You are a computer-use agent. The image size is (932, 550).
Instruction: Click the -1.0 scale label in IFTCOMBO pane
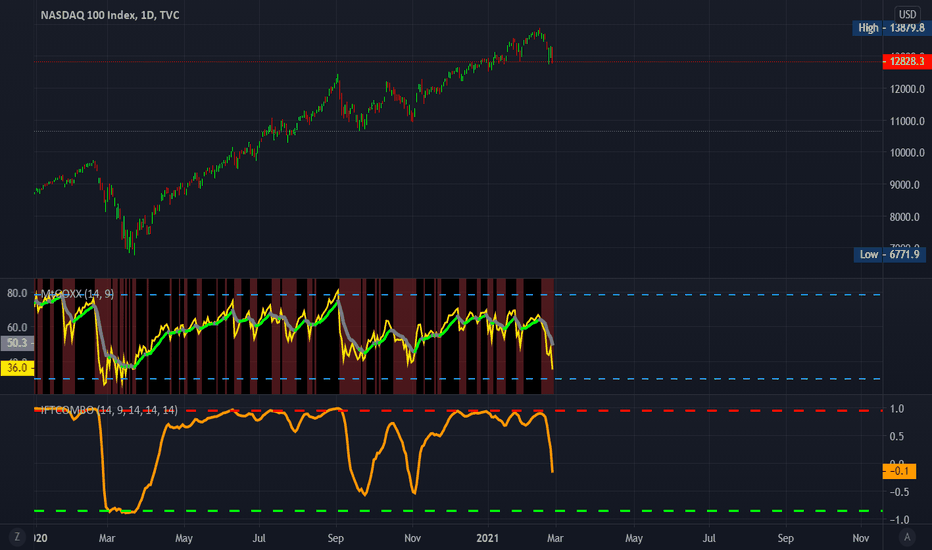(899, 520)
